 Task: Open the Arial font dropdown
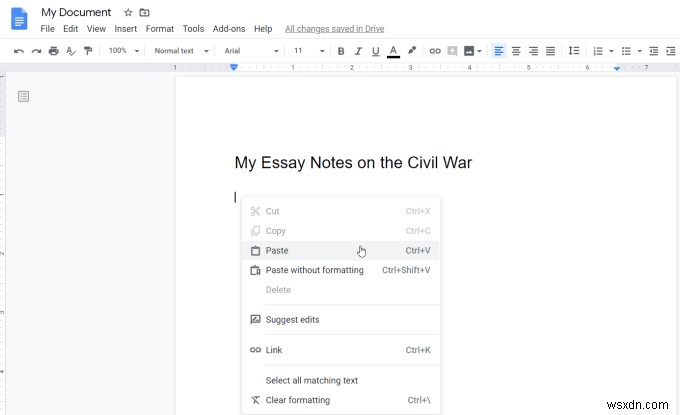[x=251, y=51]
